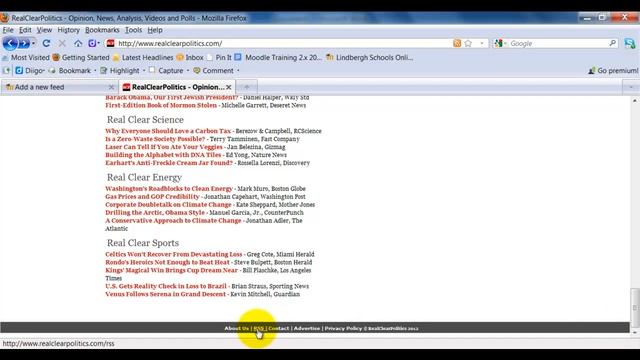Viewport: 640px width, 360px height.
Task: Click the Privacy Policy footer link
Action: click(x=343, y=328)
